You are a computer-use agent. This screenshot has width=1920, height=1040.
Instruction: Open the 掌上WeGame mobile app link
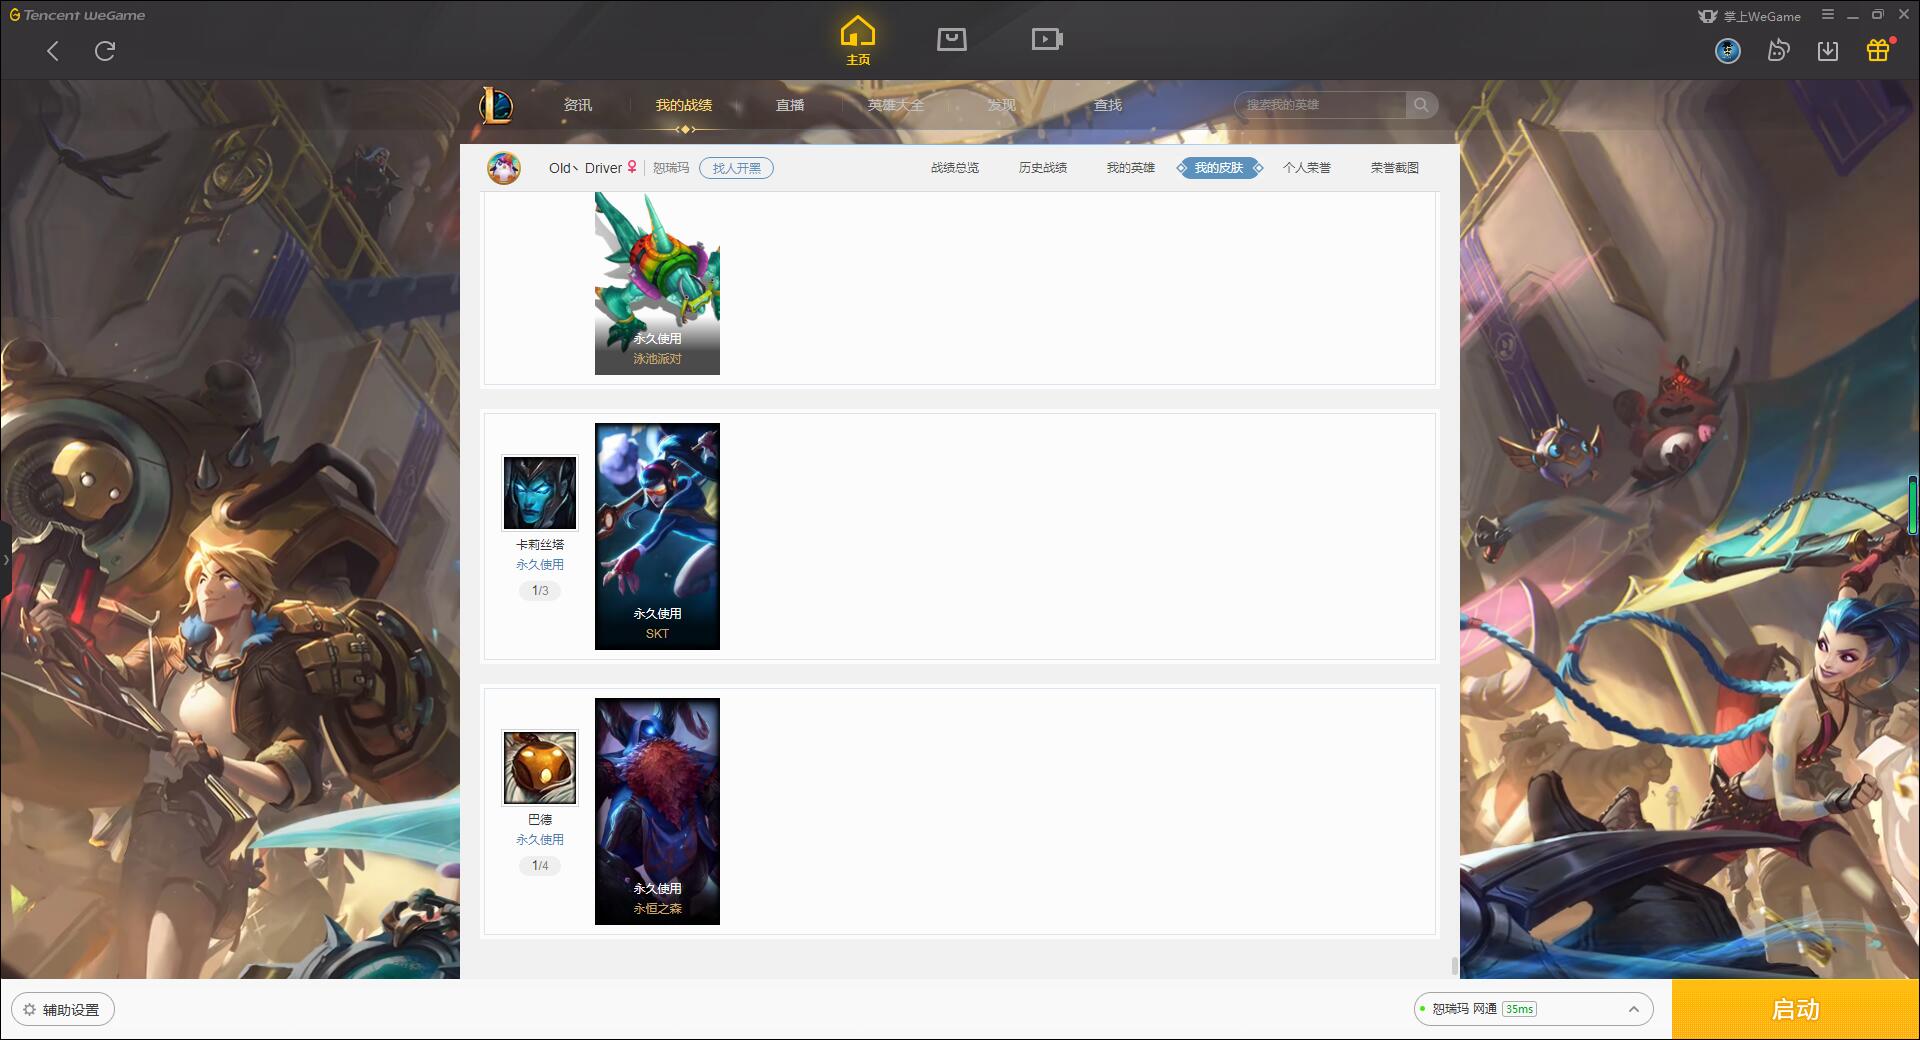pos(1749,16)
